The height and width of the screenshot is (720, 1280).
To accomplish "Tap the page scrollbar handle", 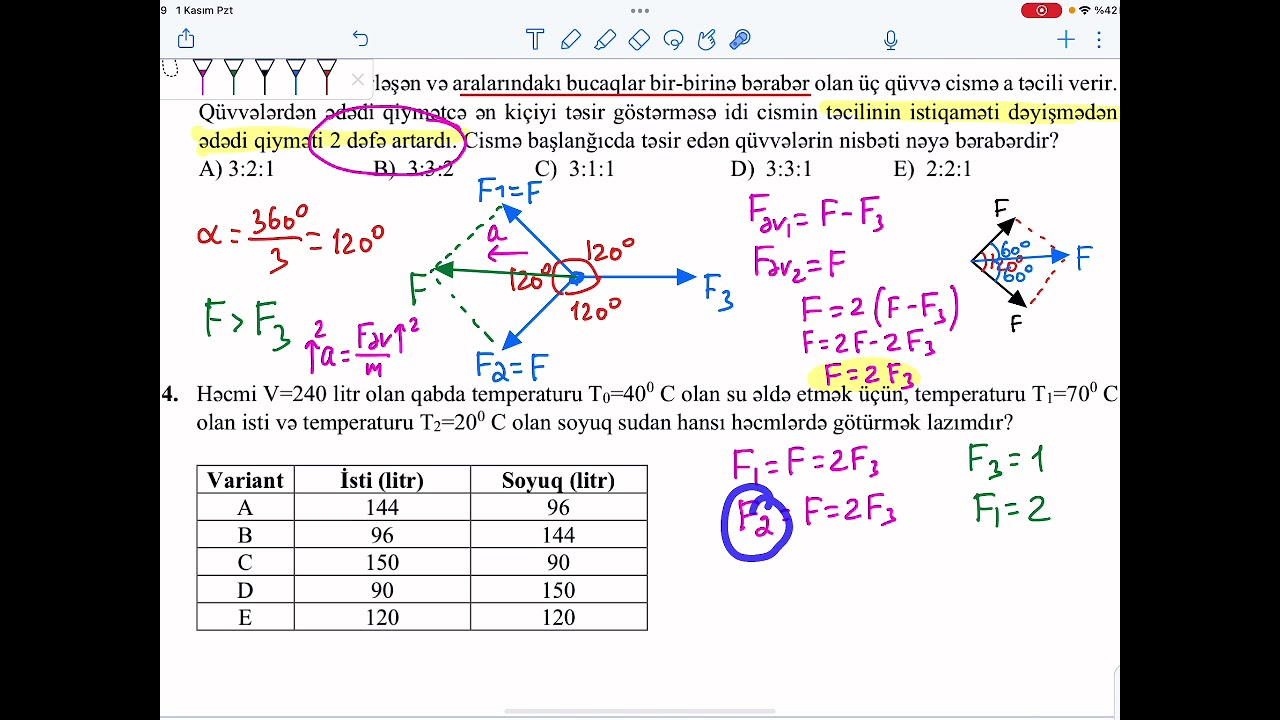I will coord(640,711).
